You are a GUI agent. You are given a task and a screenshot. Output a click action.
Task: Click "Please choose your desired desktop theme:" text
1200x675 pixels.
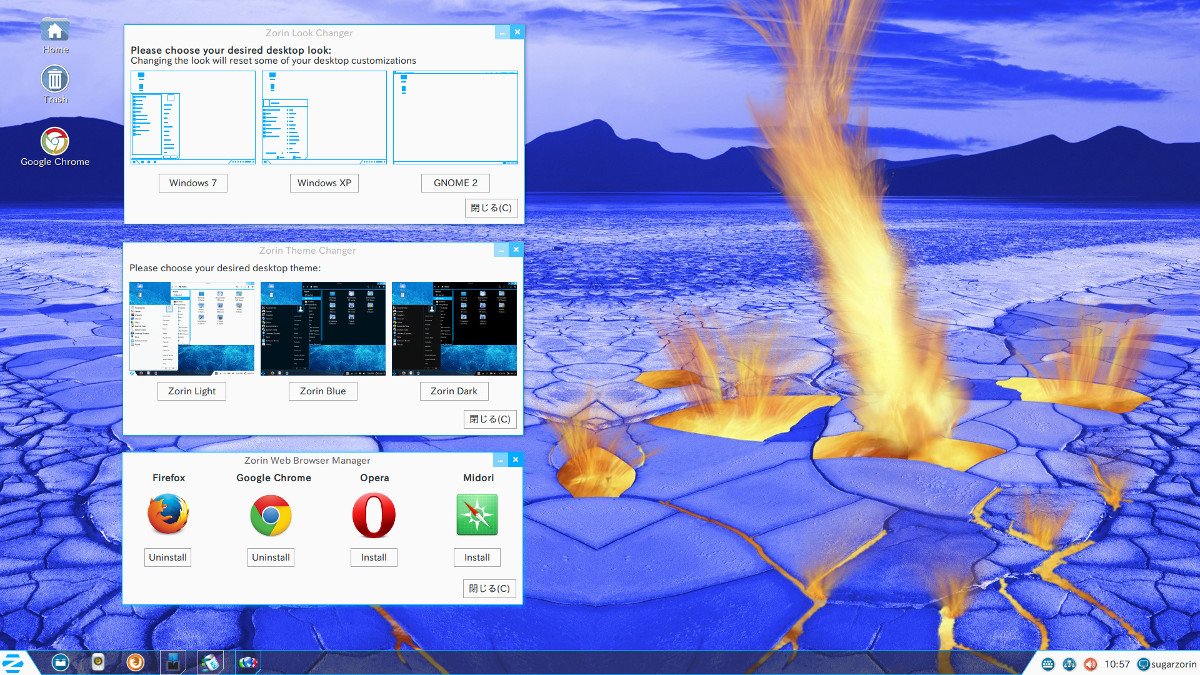coord(225,268)
